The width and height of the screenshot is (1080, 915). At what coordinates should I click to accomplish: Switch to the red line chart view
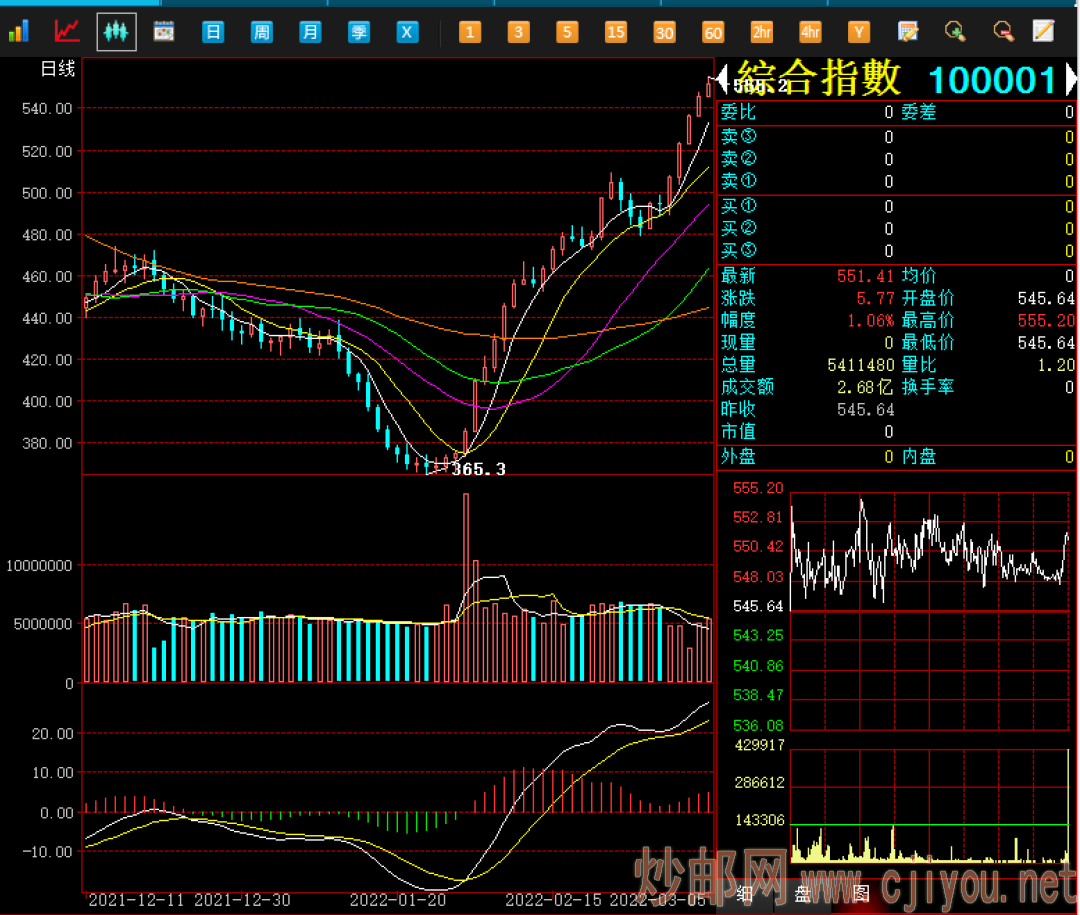[x=67, y=32]
